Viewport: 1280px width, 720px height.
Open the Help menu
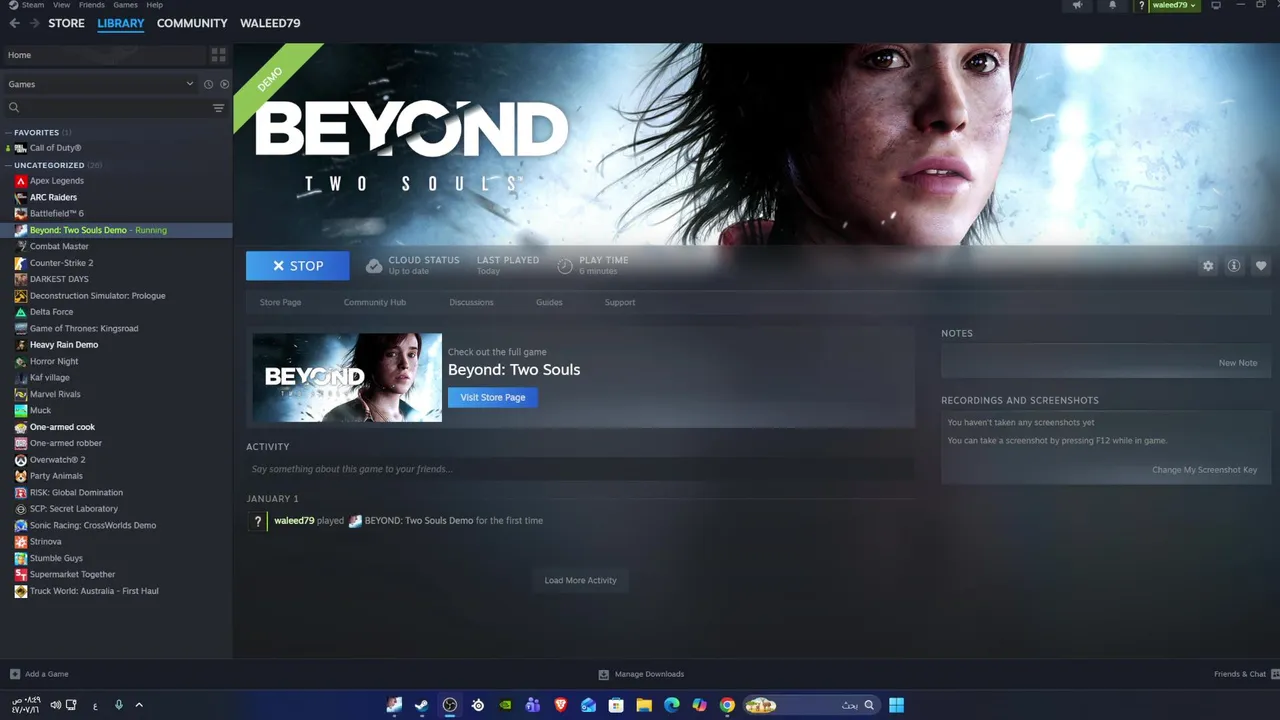click(x=154, y=5)
